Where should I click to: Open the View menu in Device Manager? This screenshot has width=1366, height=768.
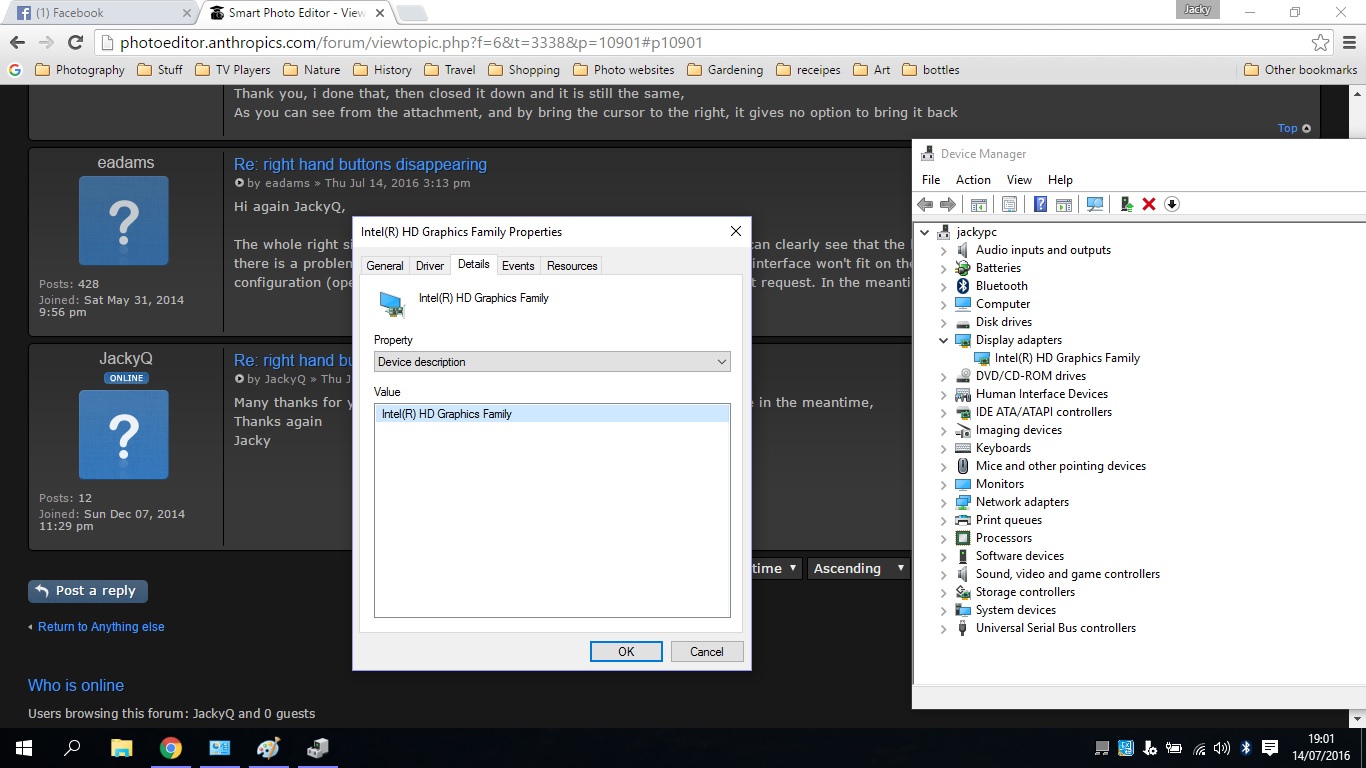pyautogui.click(x=1019, y=180)
